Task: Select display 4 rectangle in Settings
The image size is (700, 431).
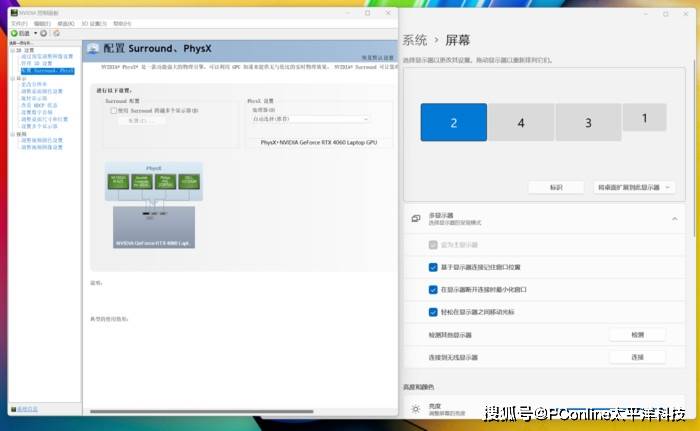Action: (521, 122)
